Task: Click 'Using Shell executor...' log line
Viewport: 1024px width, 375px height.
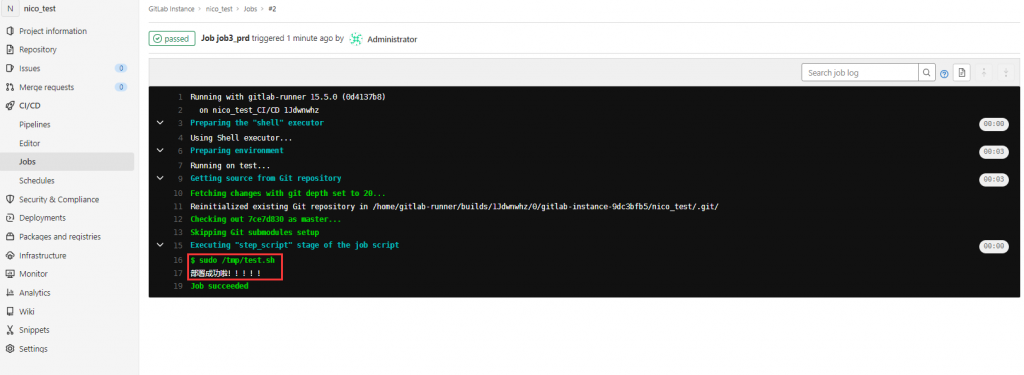Action: click(x=241, y=138)
